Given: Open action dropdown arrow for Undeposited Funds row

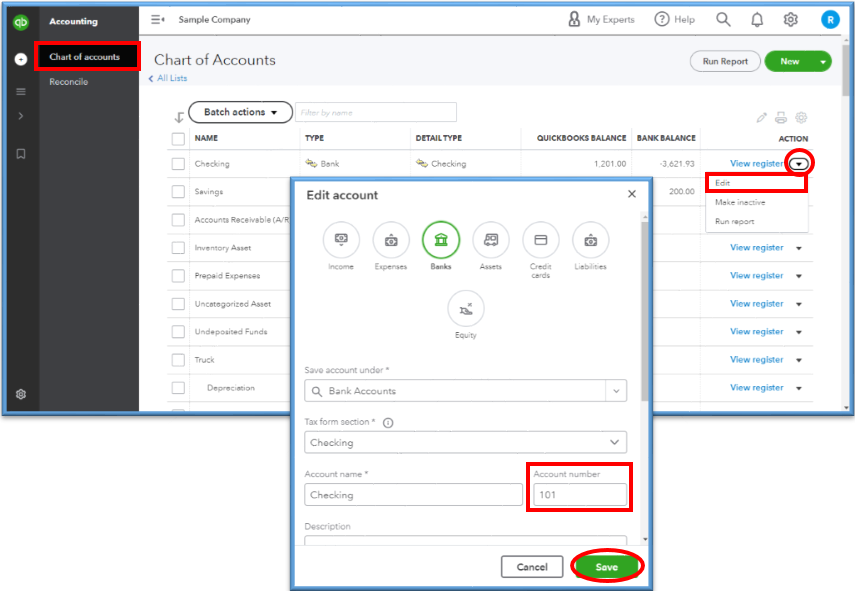Looking at the screenshot, I should pos(799,332).
